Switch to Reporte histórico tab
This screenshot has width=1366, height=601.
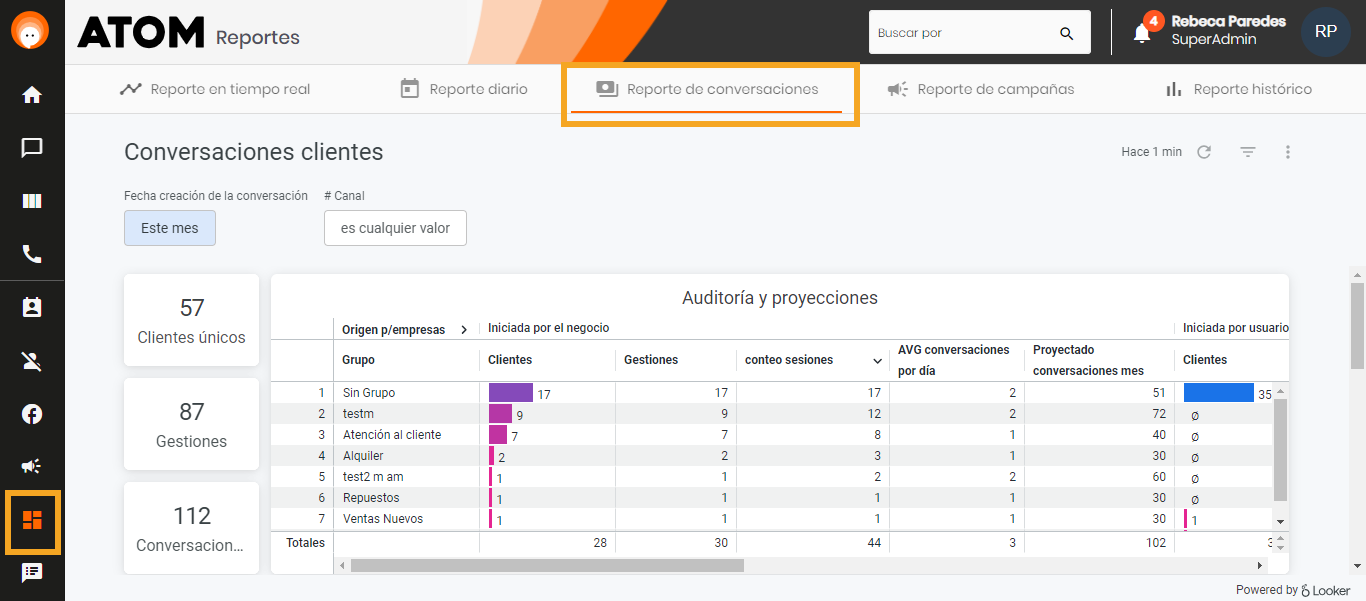(x=1238, y=89)
